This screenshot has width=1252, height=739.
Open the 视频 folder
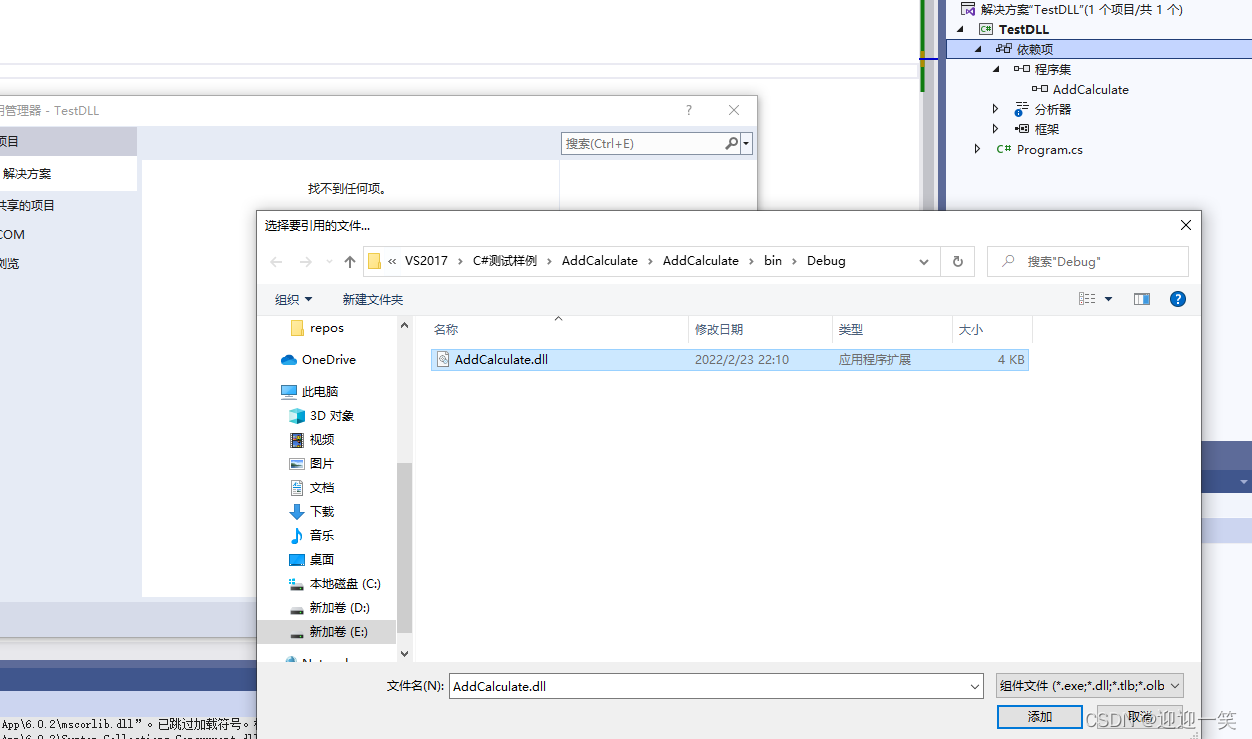311,439
